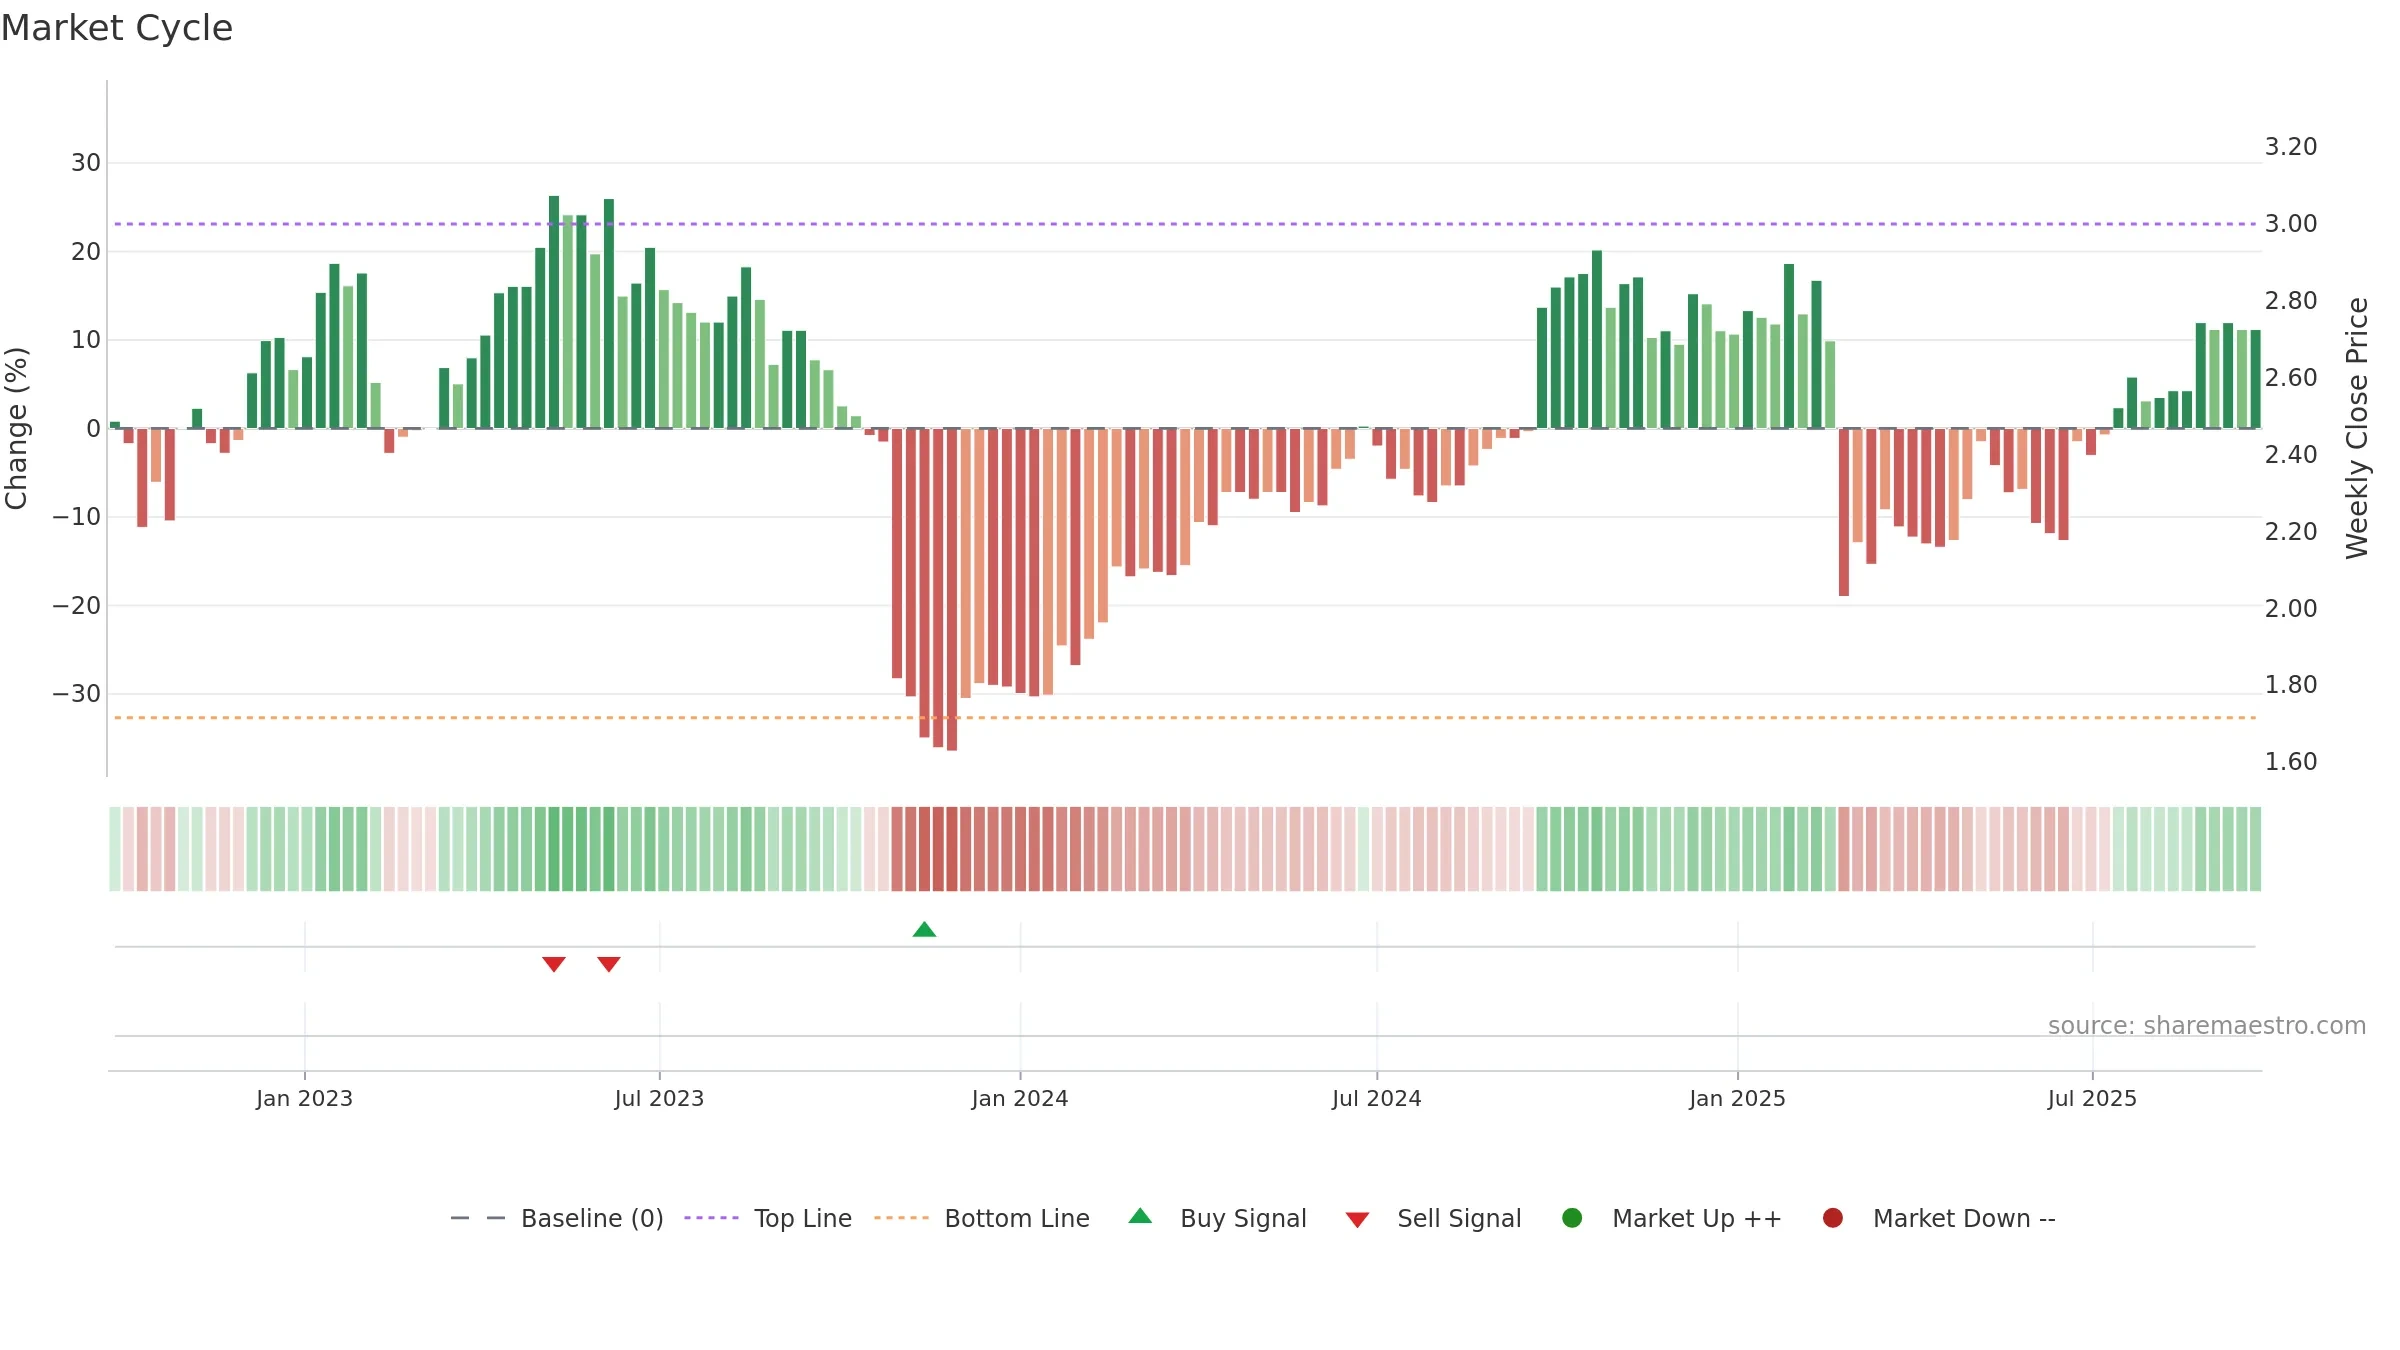The height and width of the screenshot is (1350, 2400).
Task: Click the green Buy Signal triangle marker on timeline
Action: (x=924, y=930)
